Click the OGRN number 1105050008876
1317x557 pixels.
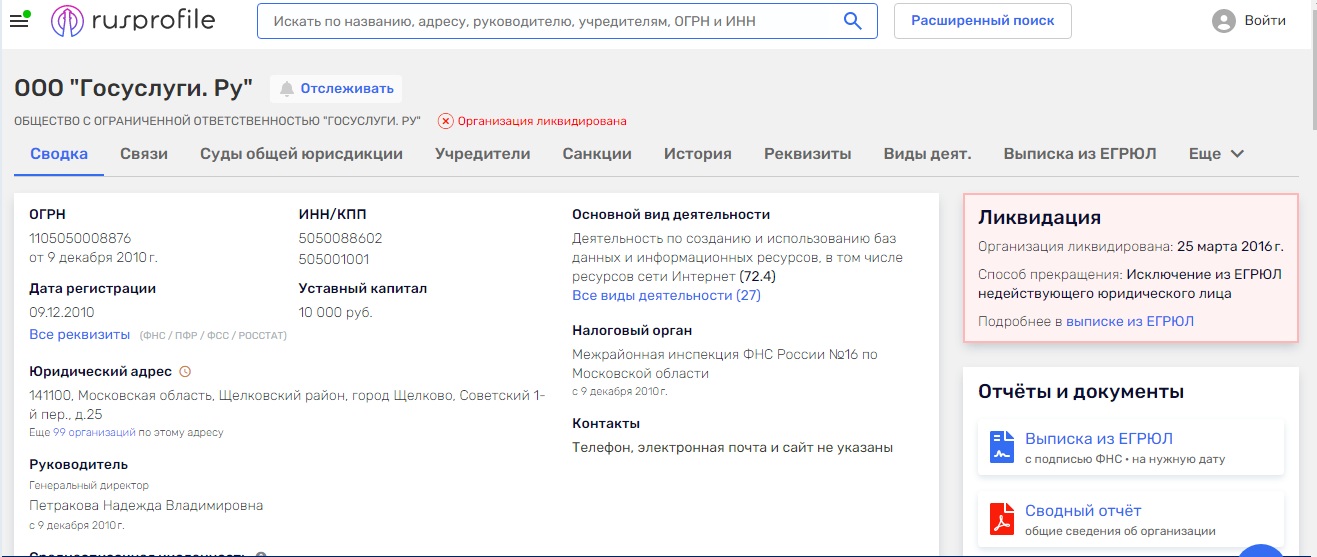pyautogui.click(x=80, y=238)
